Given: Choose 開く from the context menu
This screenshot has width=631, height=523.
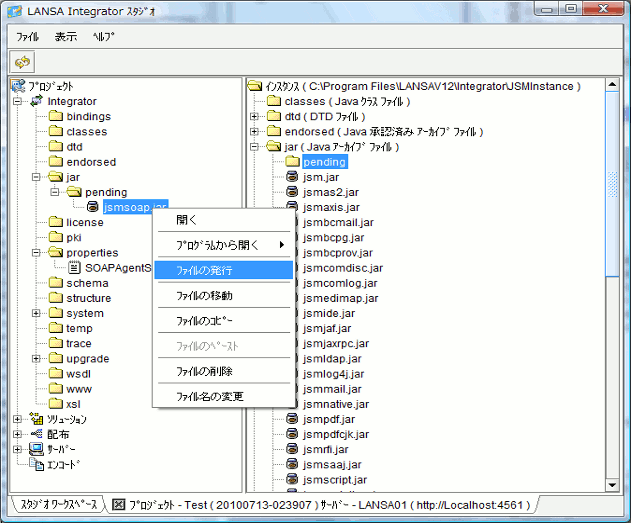Looking at the screenshot, I should click(224, 220).
